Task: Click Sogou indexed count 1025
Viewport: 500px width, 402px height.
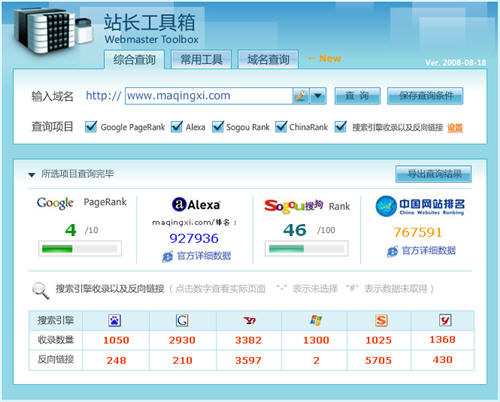Action: click(378, 340)
